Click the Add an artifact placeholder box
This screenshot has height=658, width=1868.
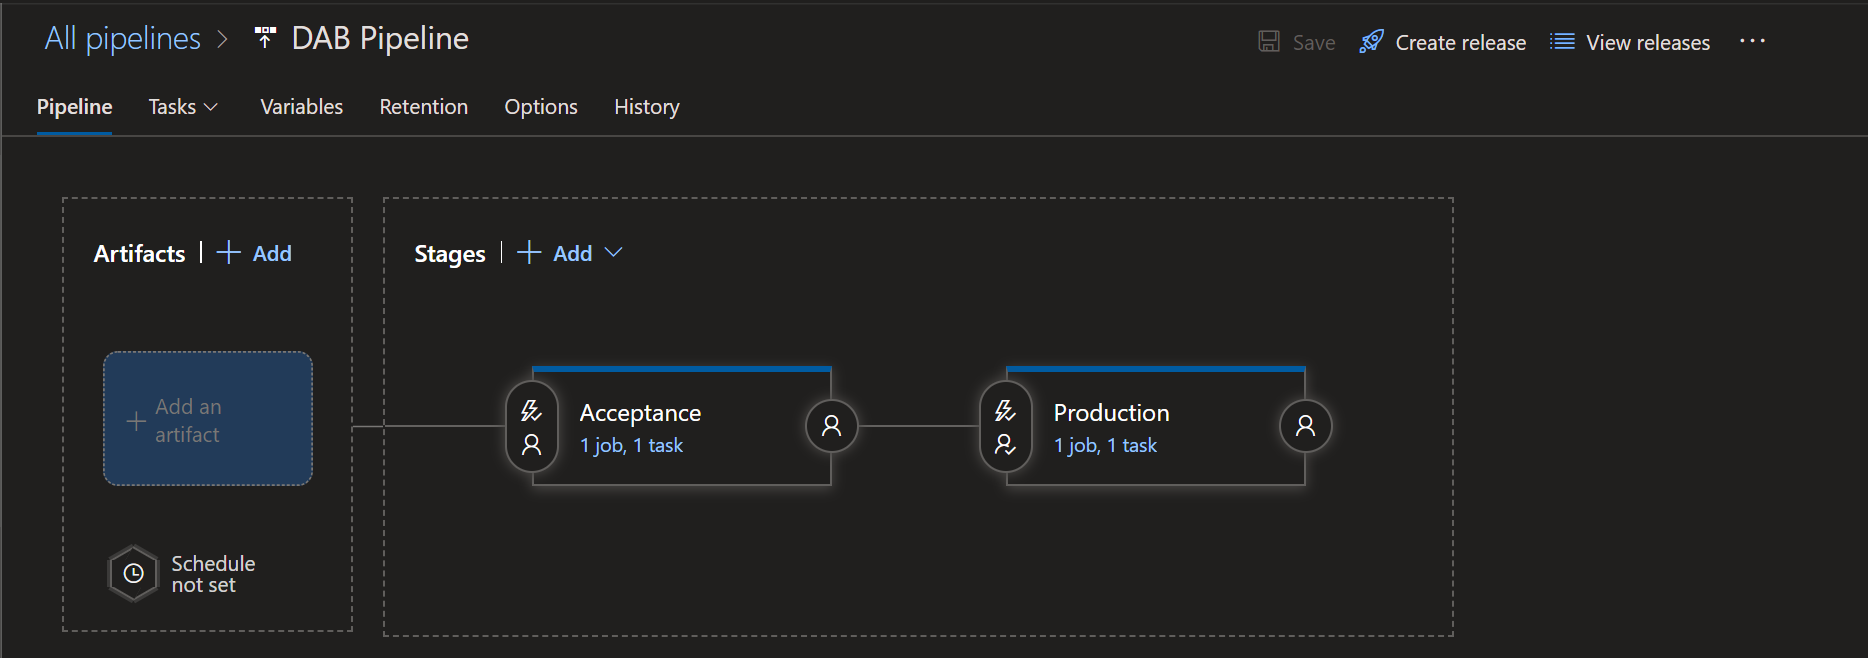coord(208,419)
